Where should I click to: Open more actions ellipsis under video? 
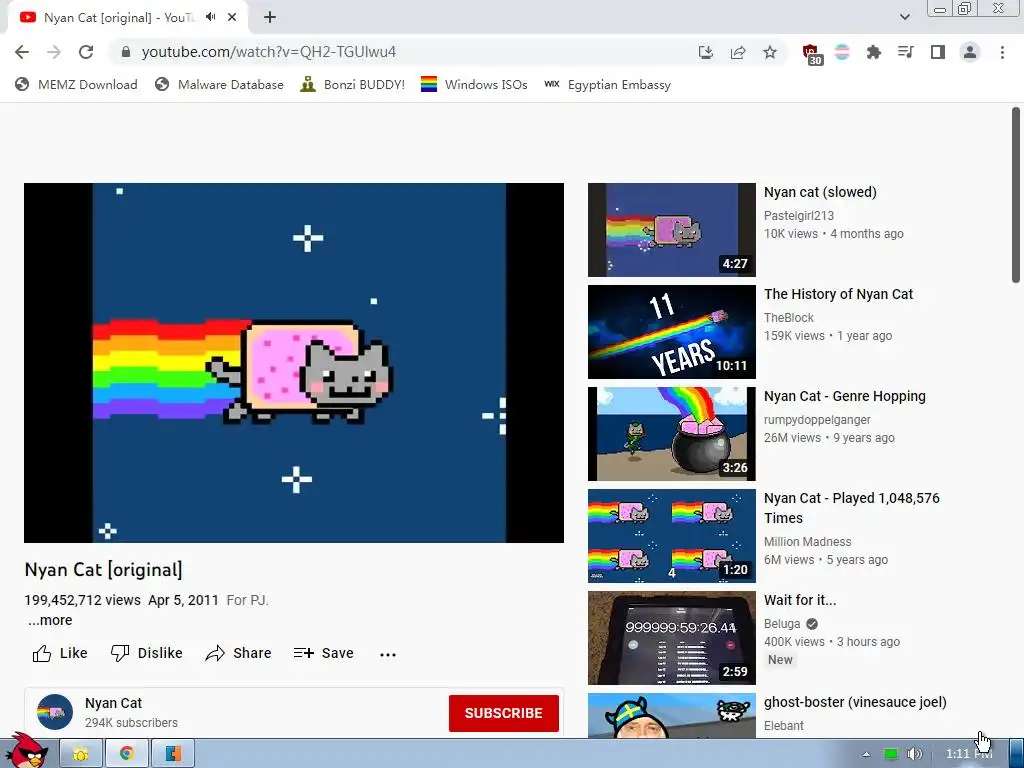point(388,654)
